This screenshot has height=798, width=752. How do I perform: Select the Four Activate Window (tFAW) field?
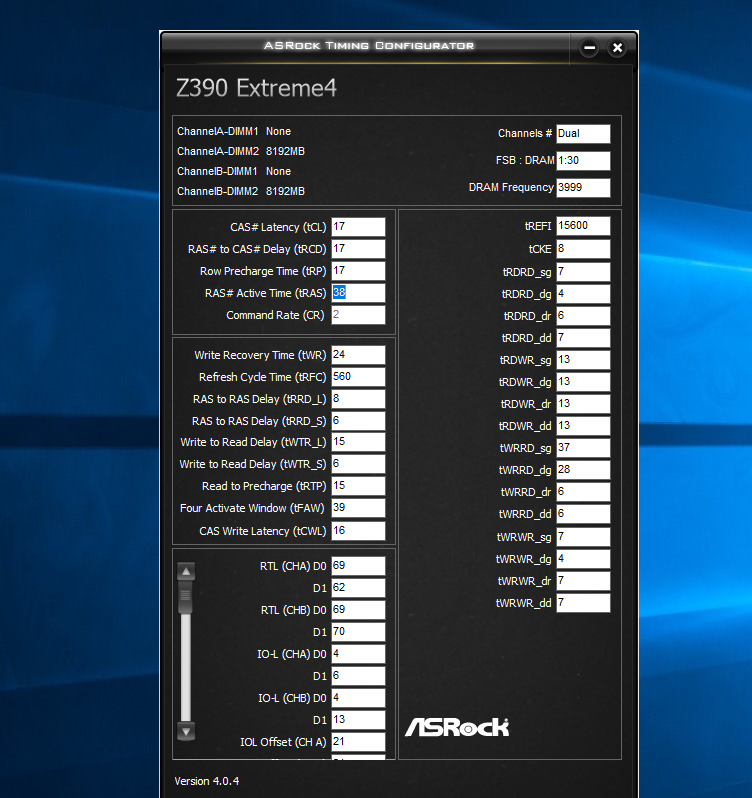coord(358,507)
